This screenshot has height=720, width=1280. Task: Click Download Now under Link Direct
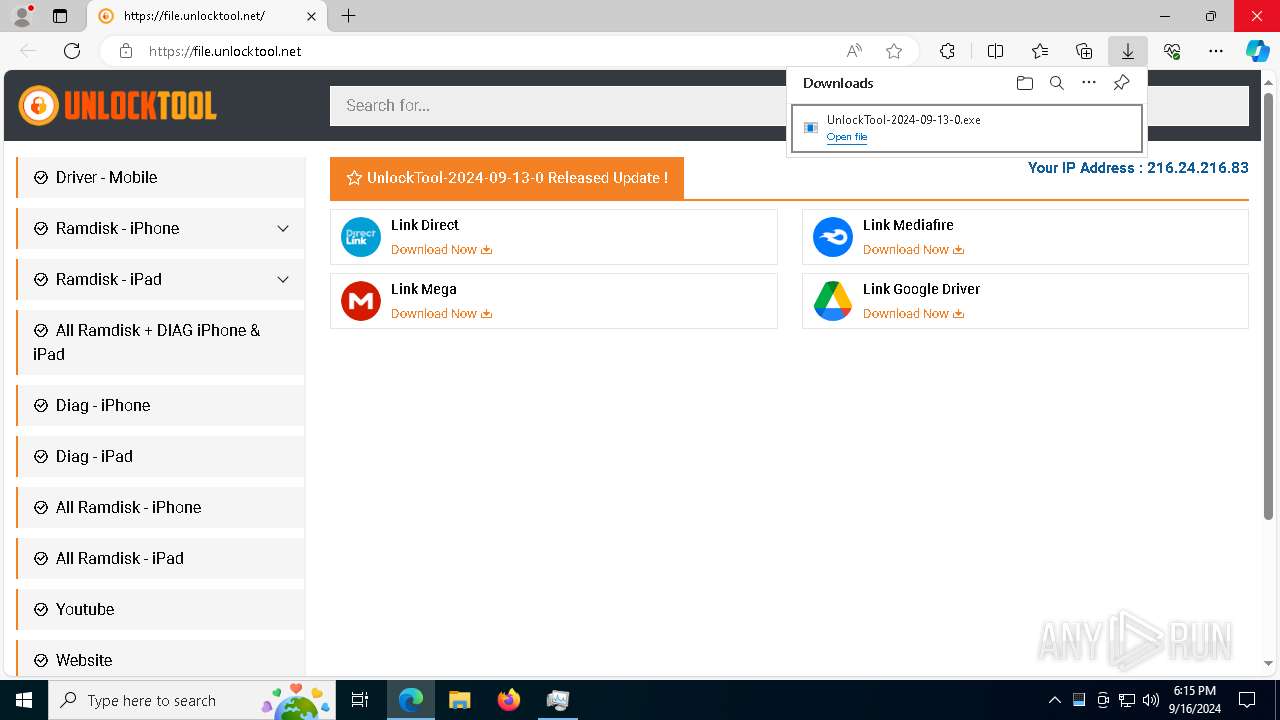tap(441, 250)
